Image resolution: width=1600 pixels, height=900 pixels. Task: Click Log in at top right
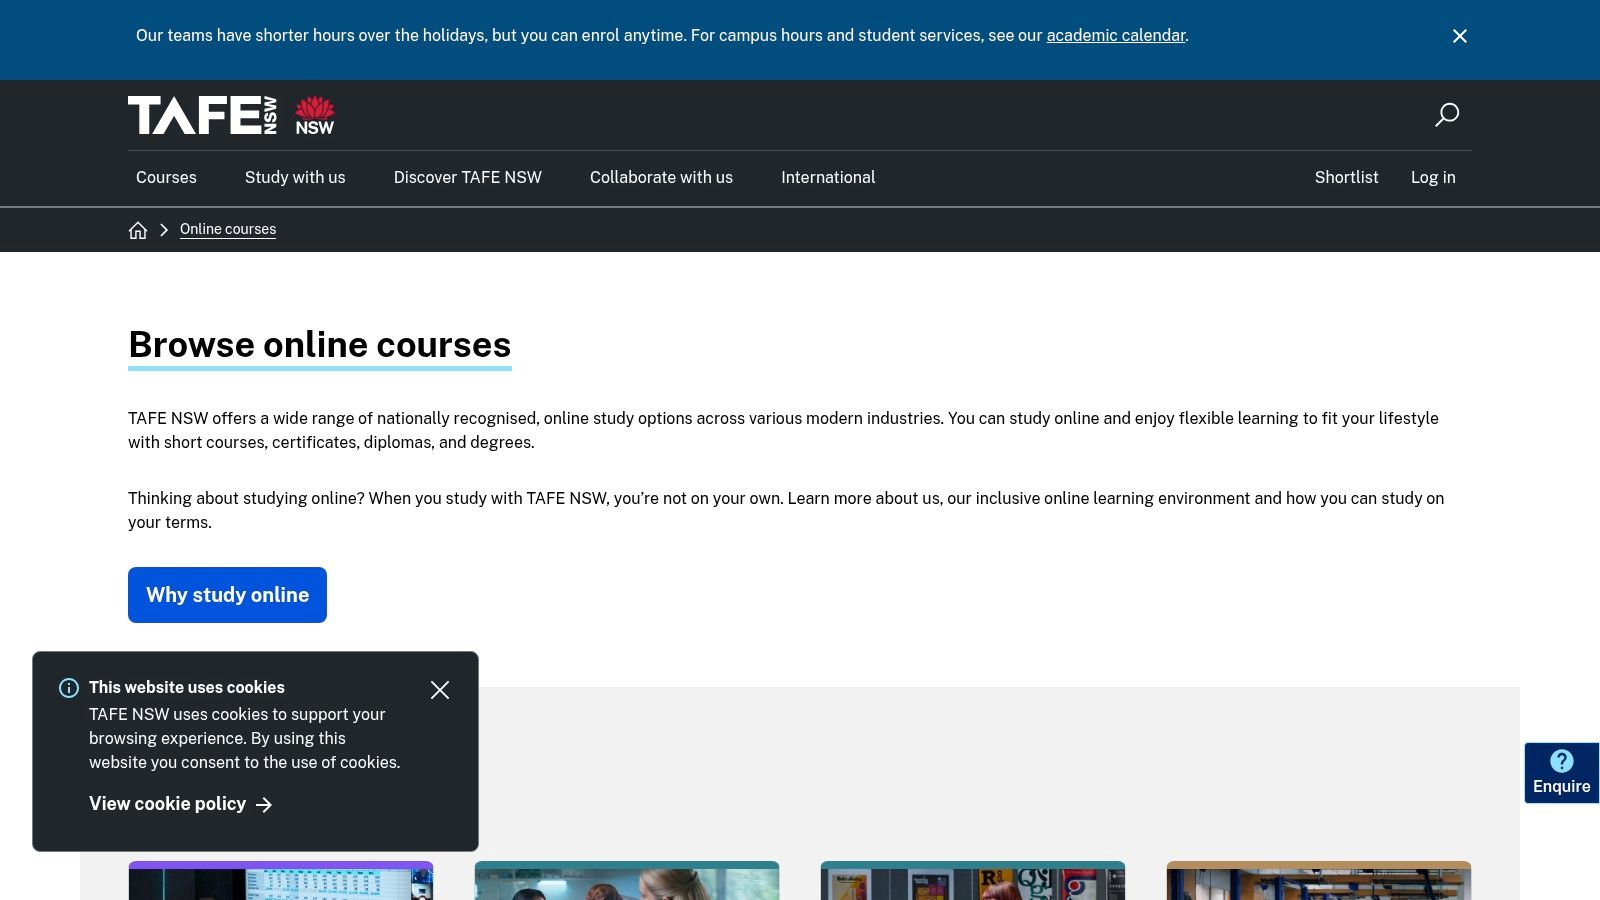1433,177
